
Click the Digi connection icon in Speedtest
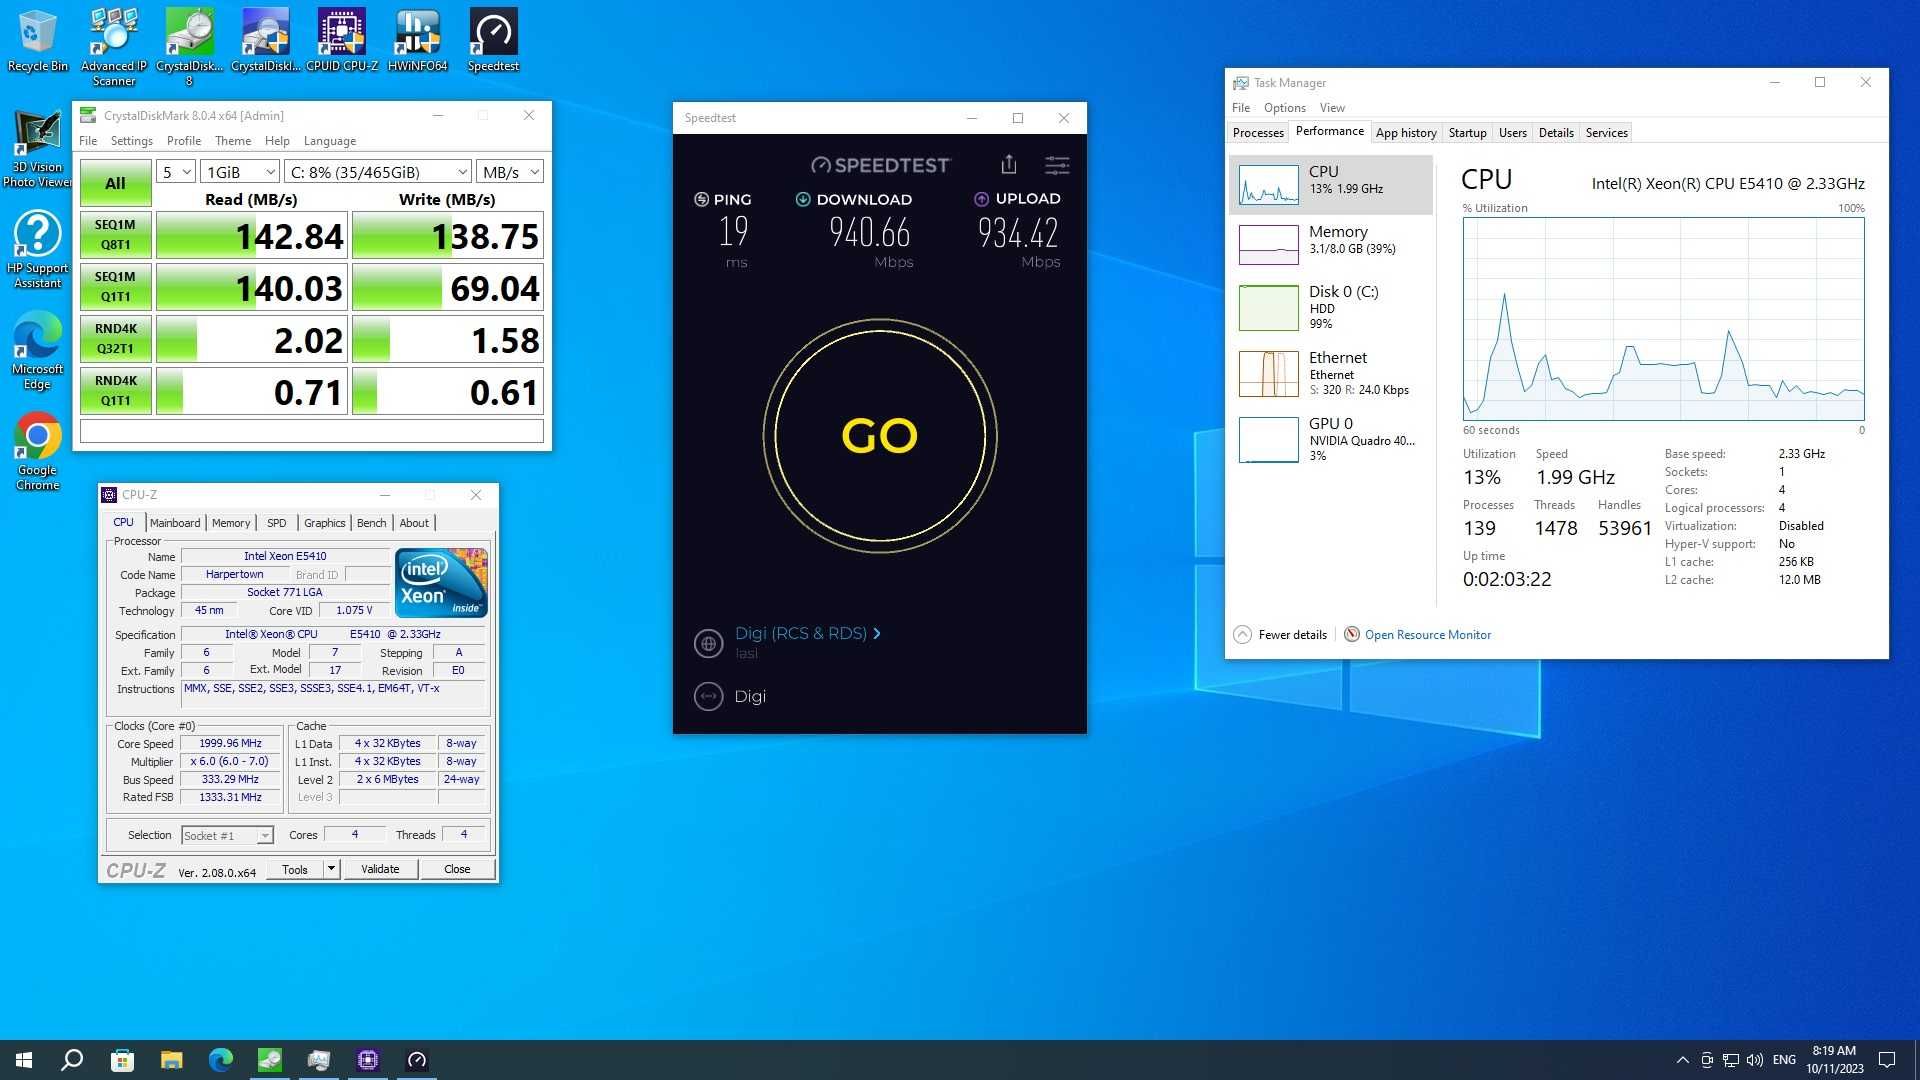(708, 696)
